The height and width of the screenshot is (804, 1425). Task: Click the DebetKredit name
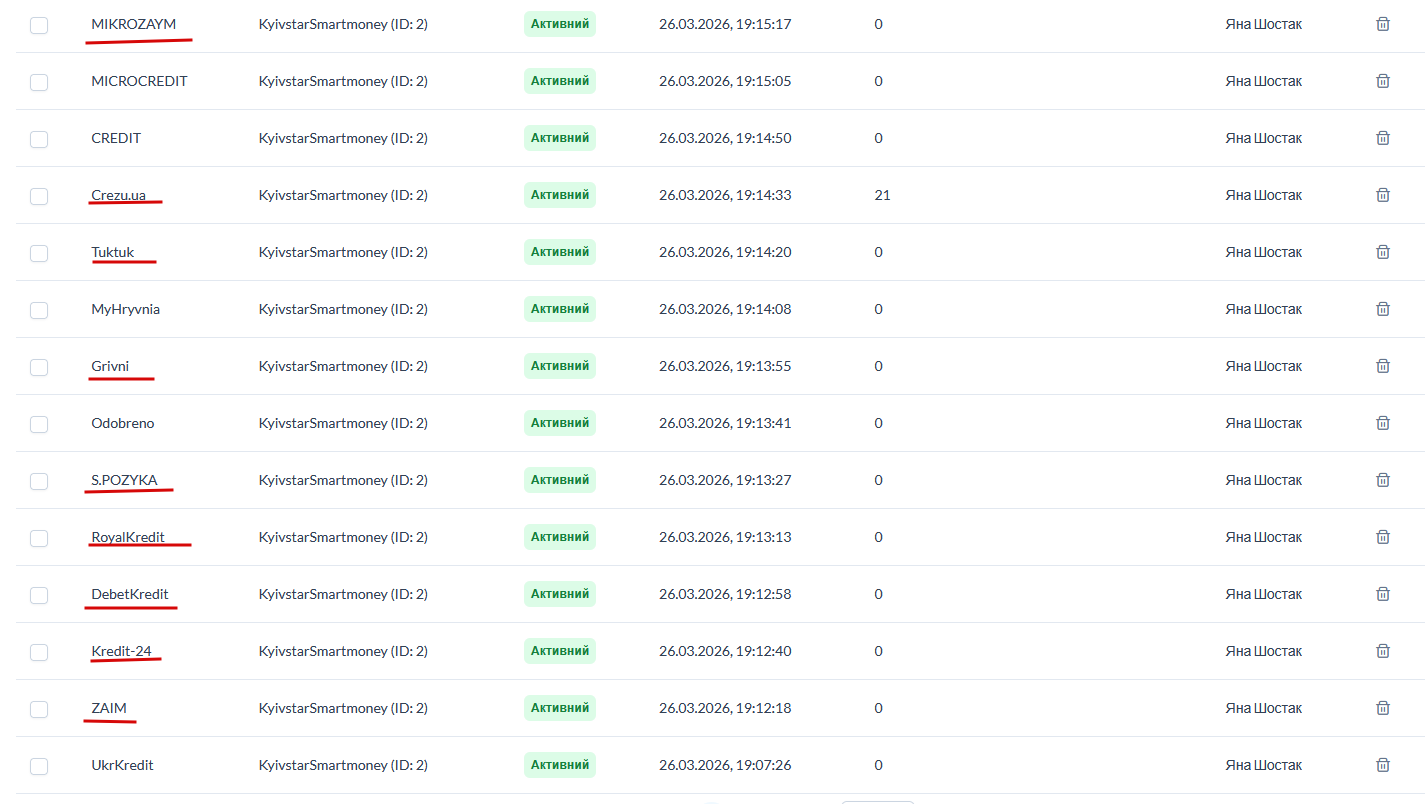130,594
